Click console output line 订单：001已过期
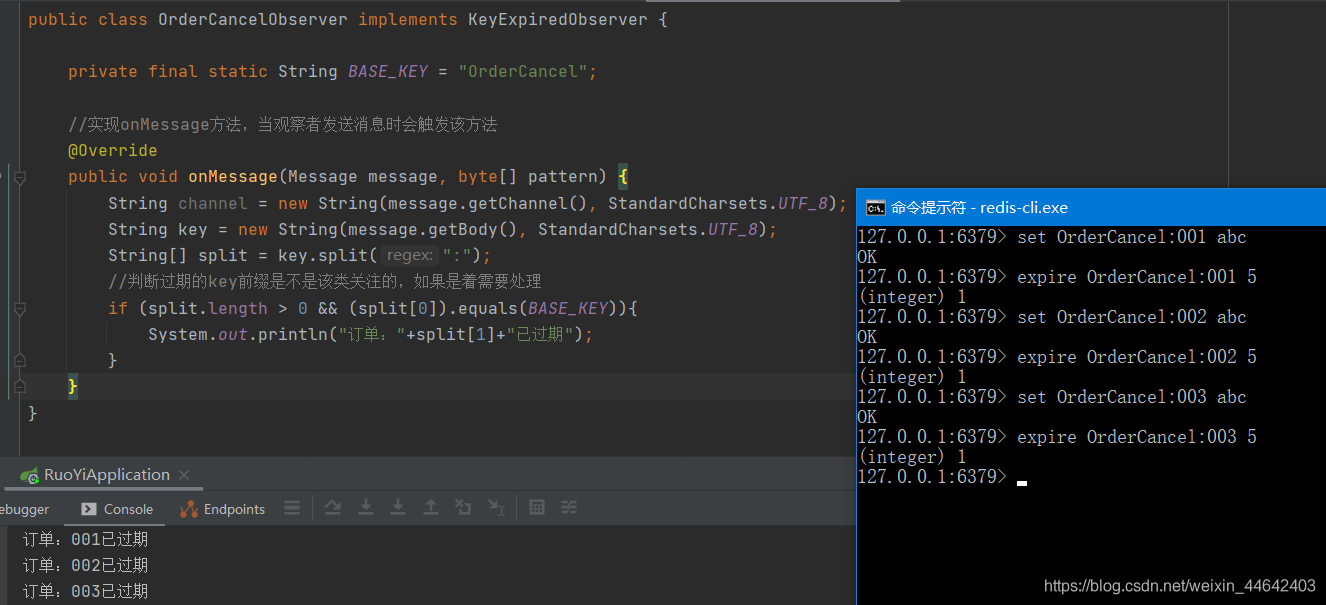Image resolution: width=1326 pixels, height=605 pixels. 86,540
